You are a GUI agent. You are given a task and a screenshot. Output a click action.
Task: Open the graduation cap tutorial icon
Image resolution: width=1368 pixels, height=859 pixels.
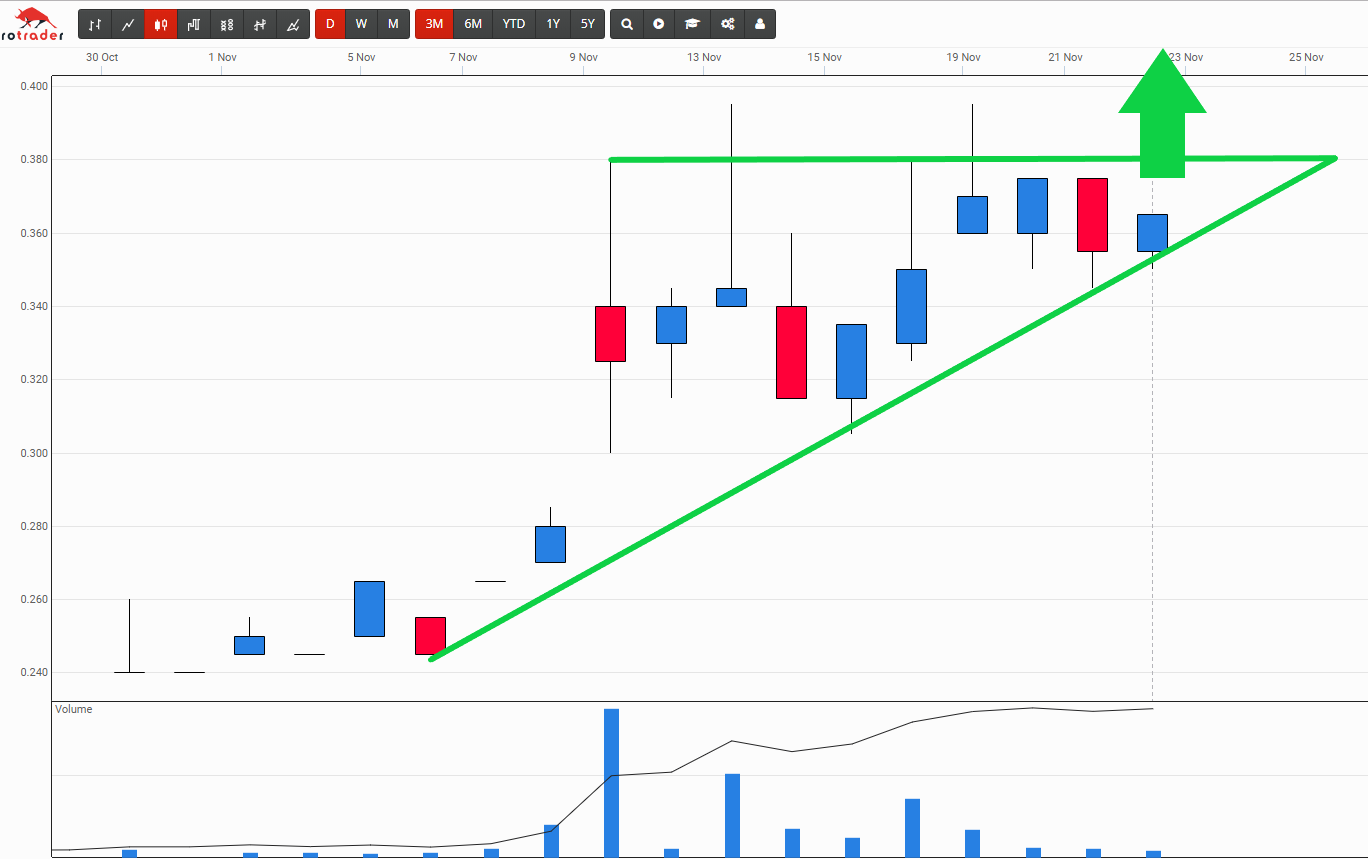(x=692, y=24)
